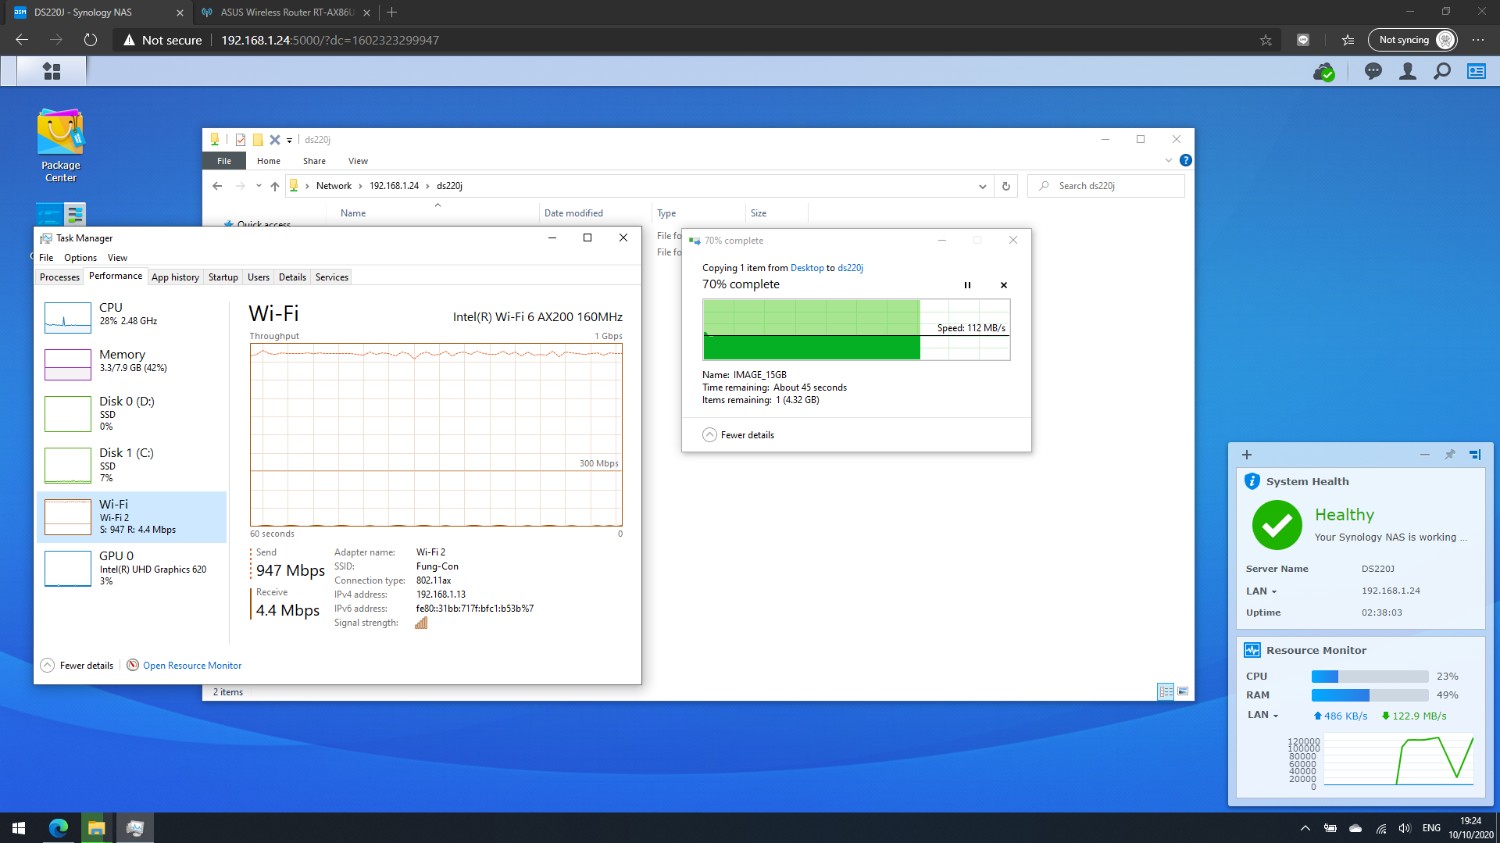Switch to the Processes tab
Image resolution: width=1500 pixels, height=843 pixels.
click(60, 277)
